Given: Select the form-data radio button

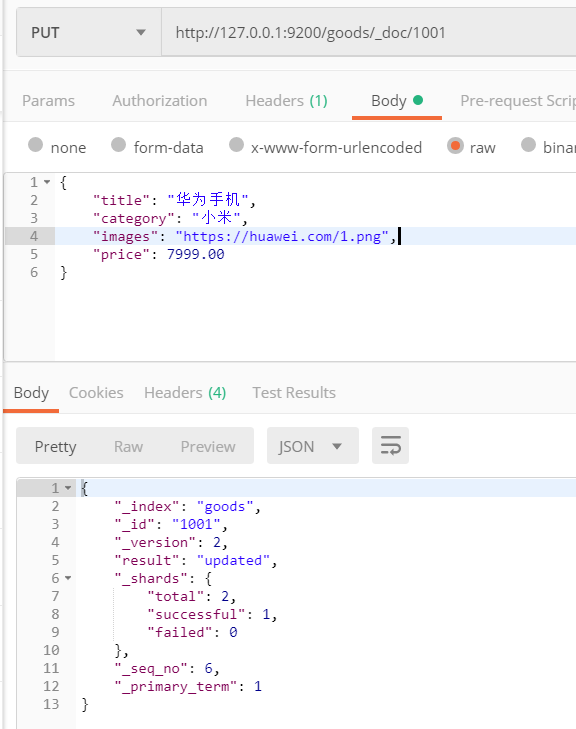Looking at the screenshot, I should (x=119, y=145).
